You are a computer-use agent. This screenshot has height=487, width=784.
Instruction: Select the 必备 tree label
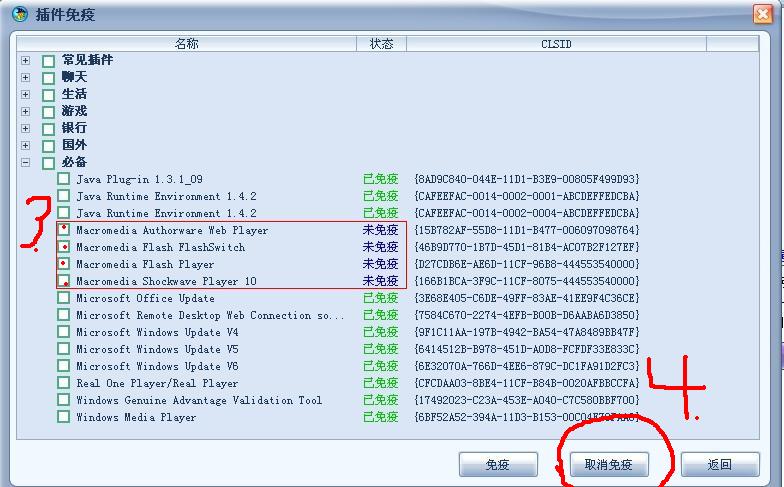coord(74,162)
